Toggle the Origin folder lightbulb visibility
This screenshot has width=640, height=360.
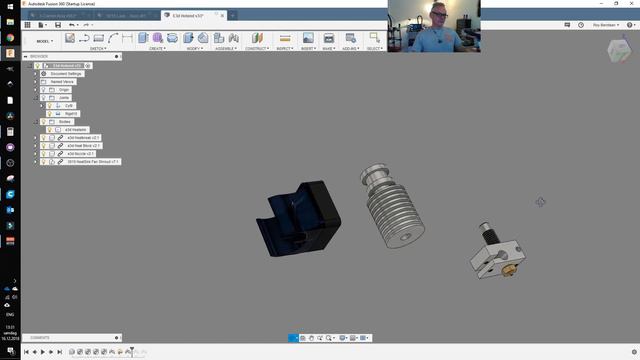[44, 90]
